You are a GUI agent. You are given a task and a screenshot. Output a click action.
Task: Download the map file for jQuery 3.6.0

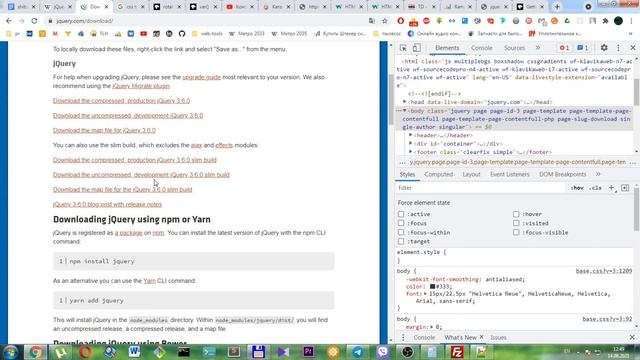(x=104, y=131)
